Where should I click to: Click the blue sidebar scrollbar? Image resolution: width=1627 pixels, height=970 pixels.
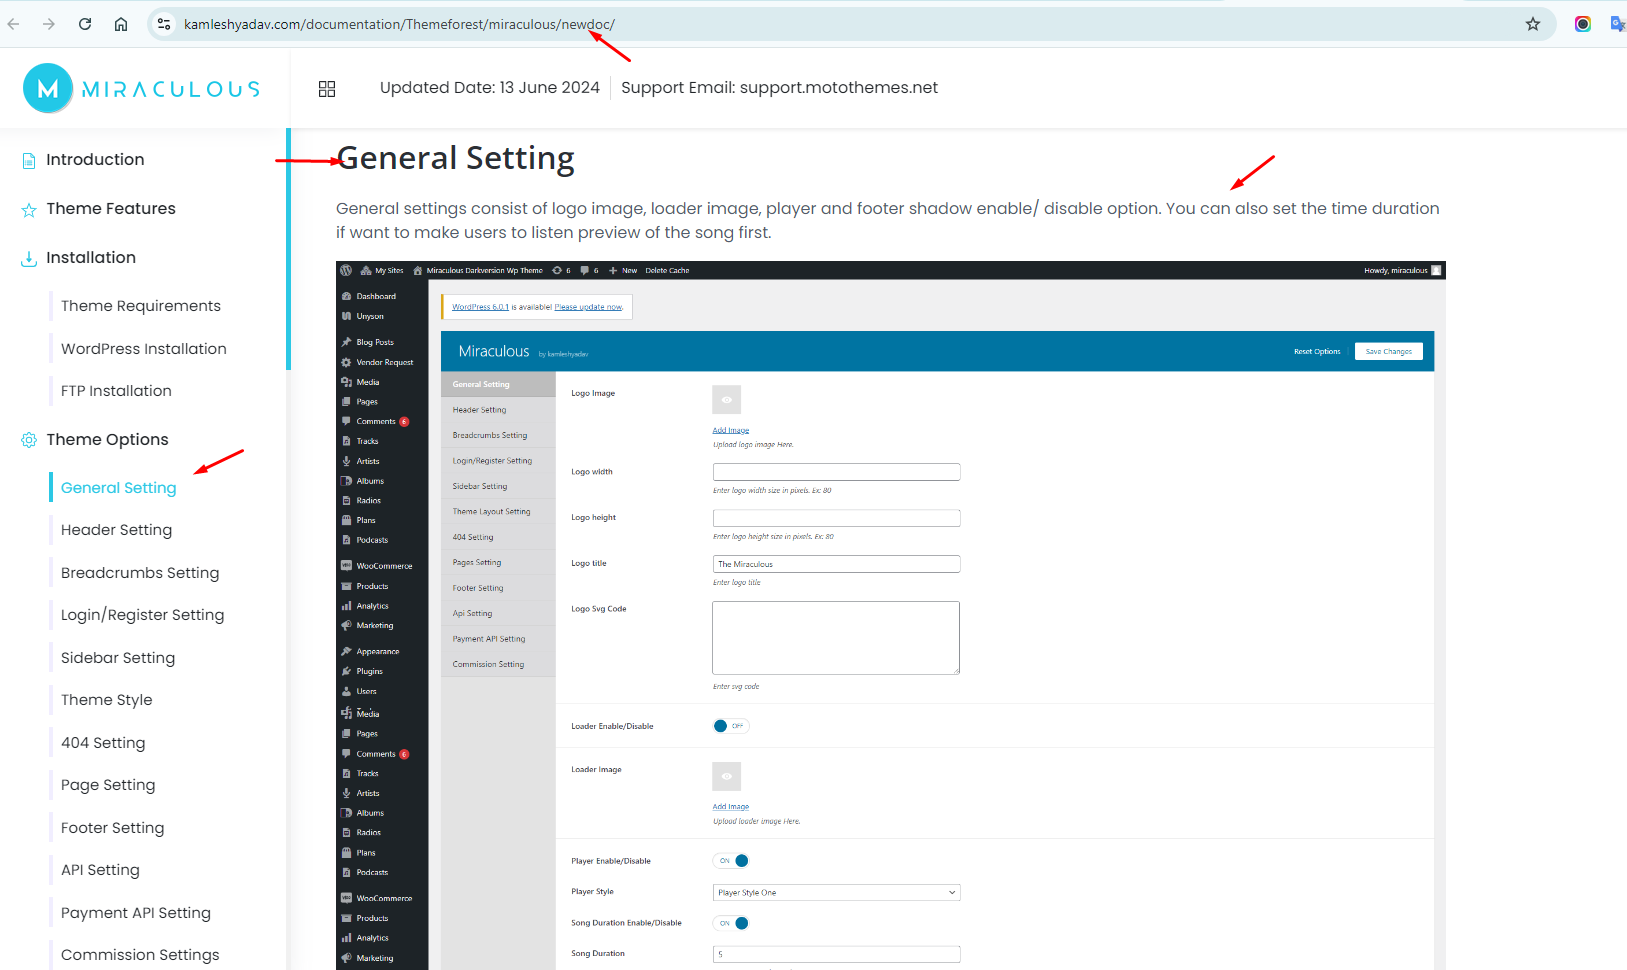pyautogui.click(x=288, y=248)
